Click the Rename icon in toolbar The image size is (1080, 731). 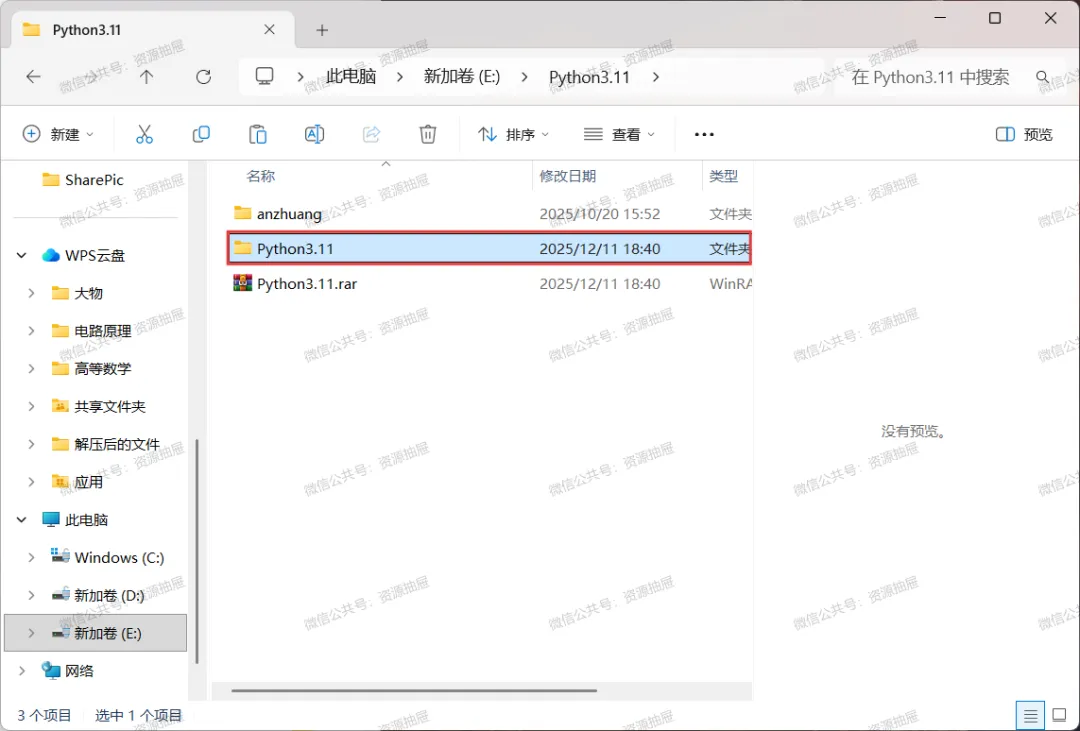click(314, 134)
